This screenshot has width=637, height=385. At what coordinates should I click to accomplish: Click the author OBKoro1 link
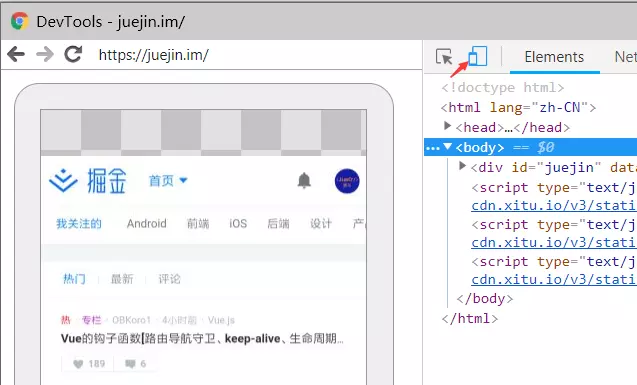coord(131,320)
